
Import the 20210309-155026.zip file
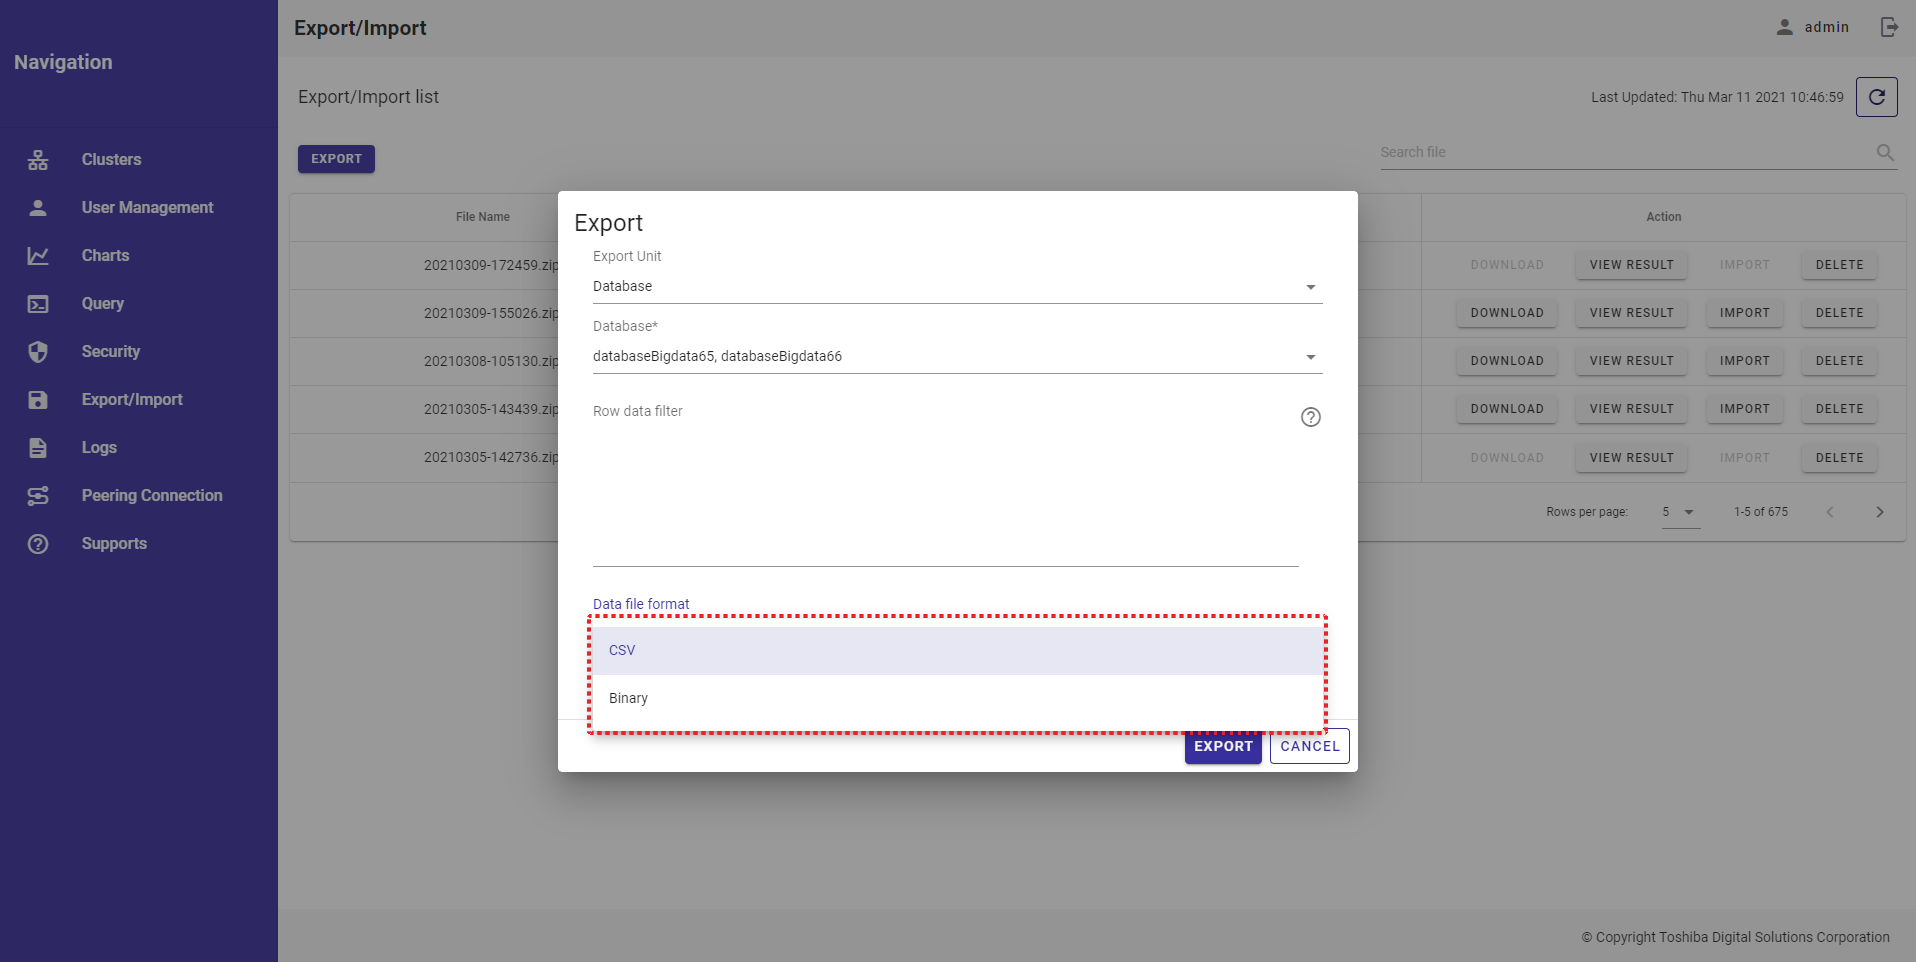pos(1744,313)
